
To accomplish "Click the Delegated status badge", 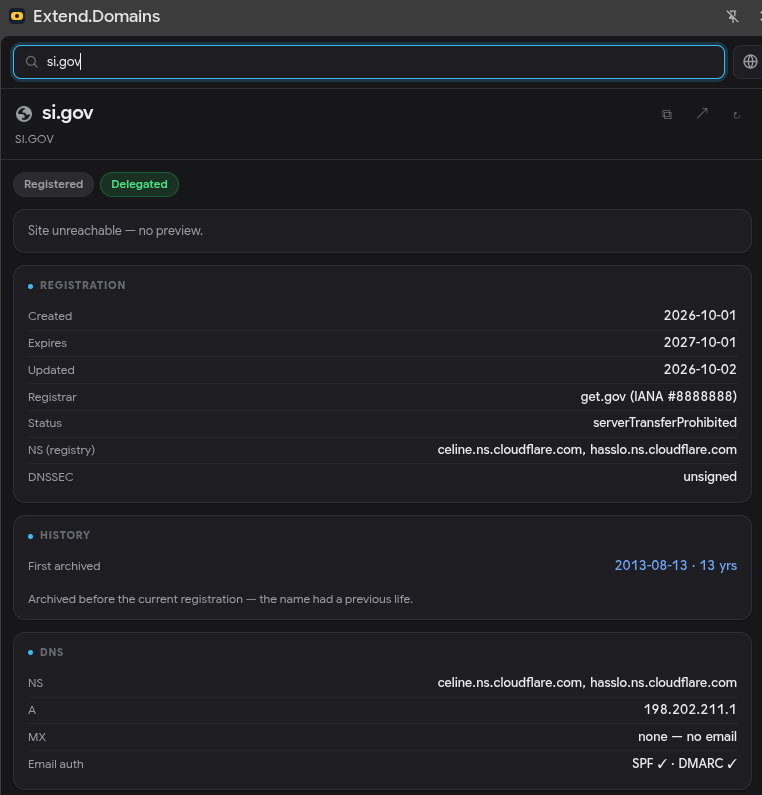I will pyautogui.click(x=139, y=184).
